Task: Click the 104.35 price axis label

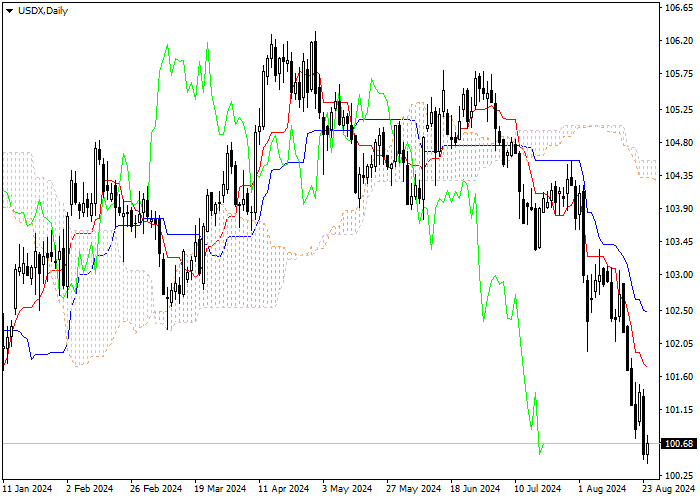Action: click(x=679, y=176)
